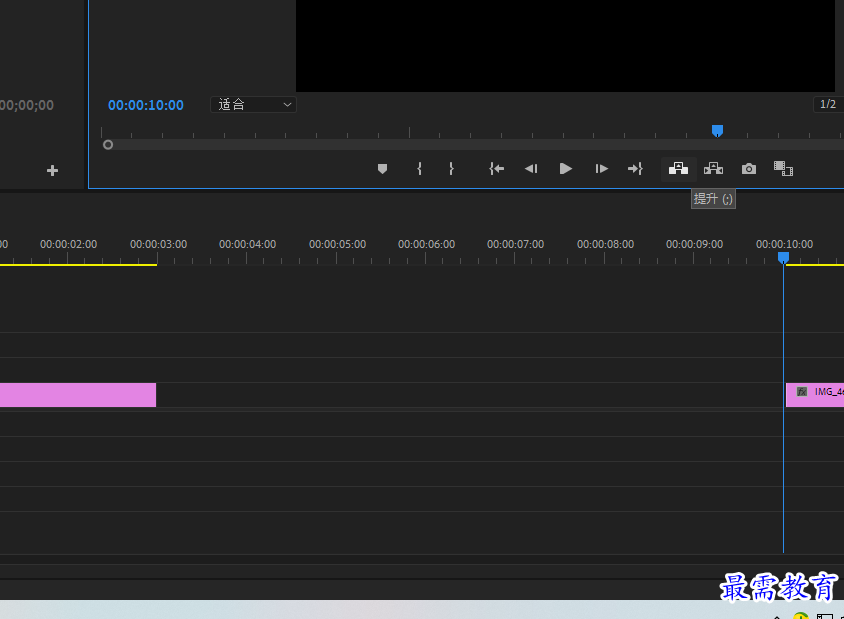The width and height of the screenshot is (844, 619).
Task: Click the Mark Out bracket icon
Action: [451, 169]
